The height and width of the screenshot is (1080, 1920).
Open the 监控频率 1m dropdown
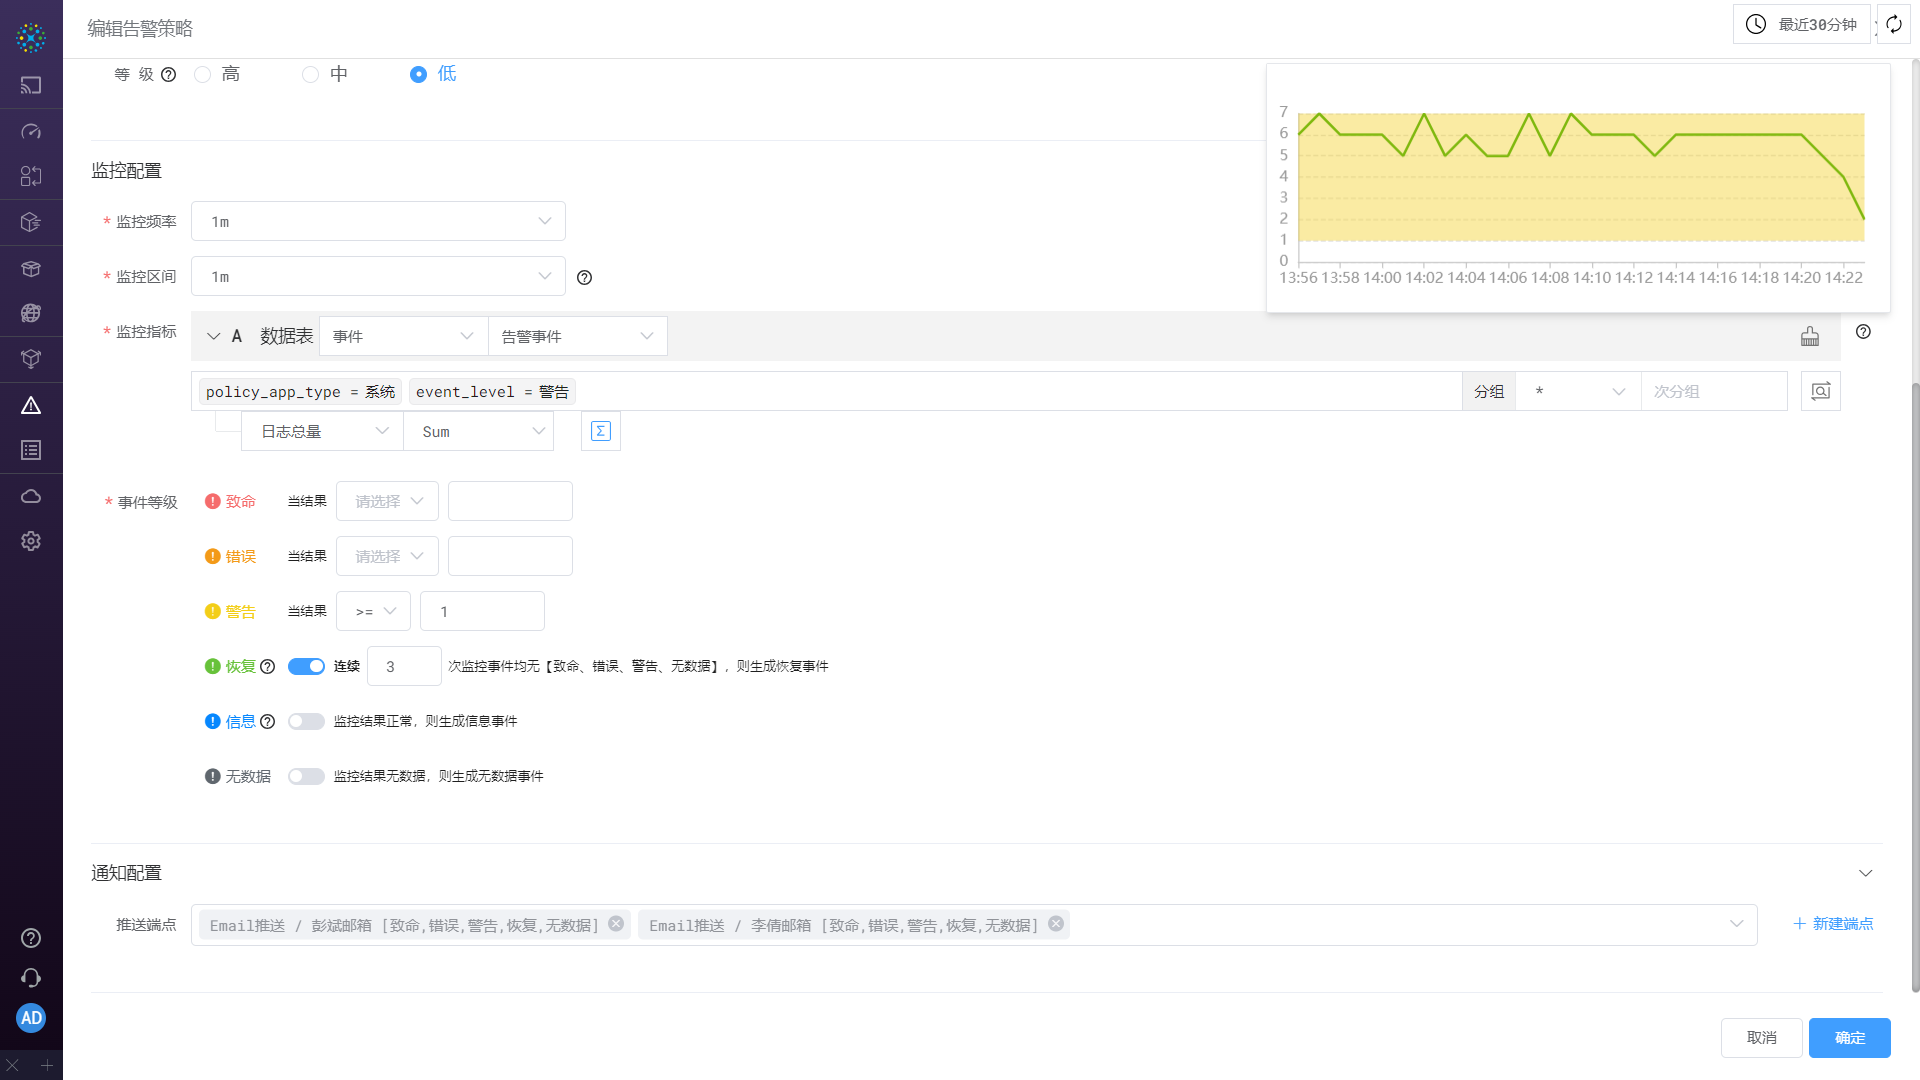coord(378,221)
